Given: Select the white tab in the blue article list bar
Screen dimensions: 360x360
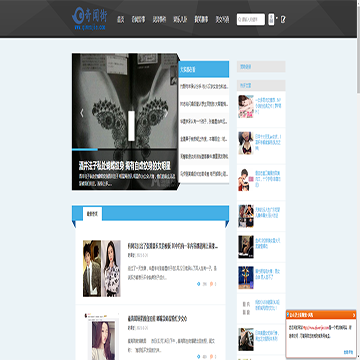Looking at the screenshot, I should pos(92,214).
